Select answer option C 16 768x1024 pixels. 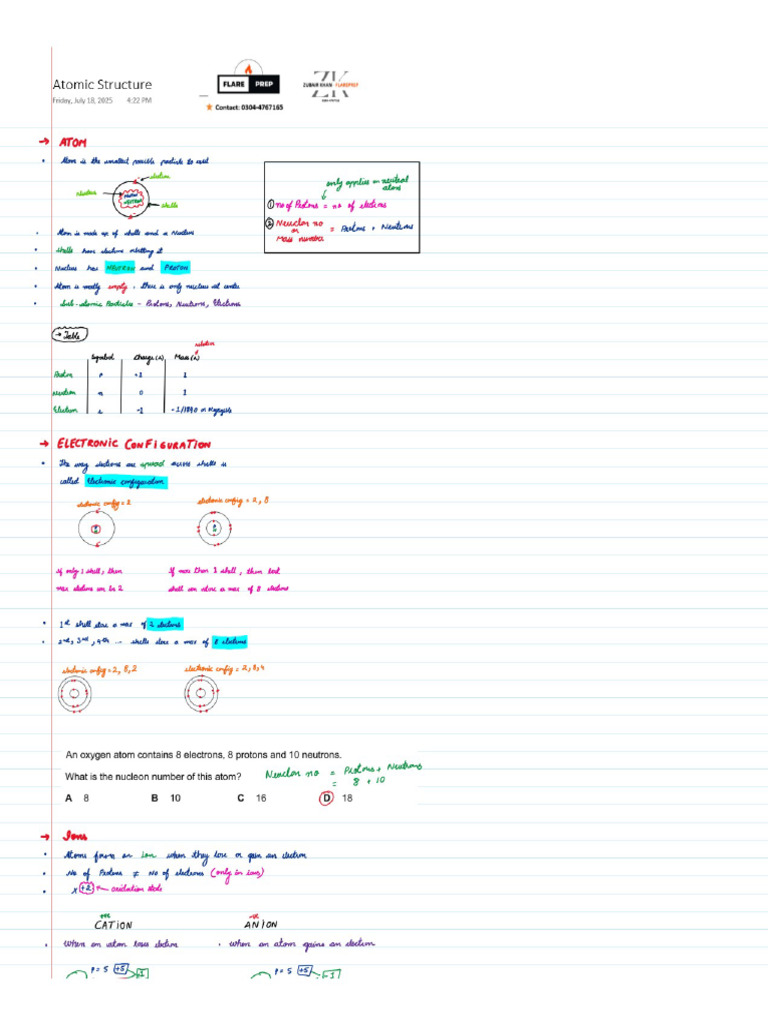251,798
